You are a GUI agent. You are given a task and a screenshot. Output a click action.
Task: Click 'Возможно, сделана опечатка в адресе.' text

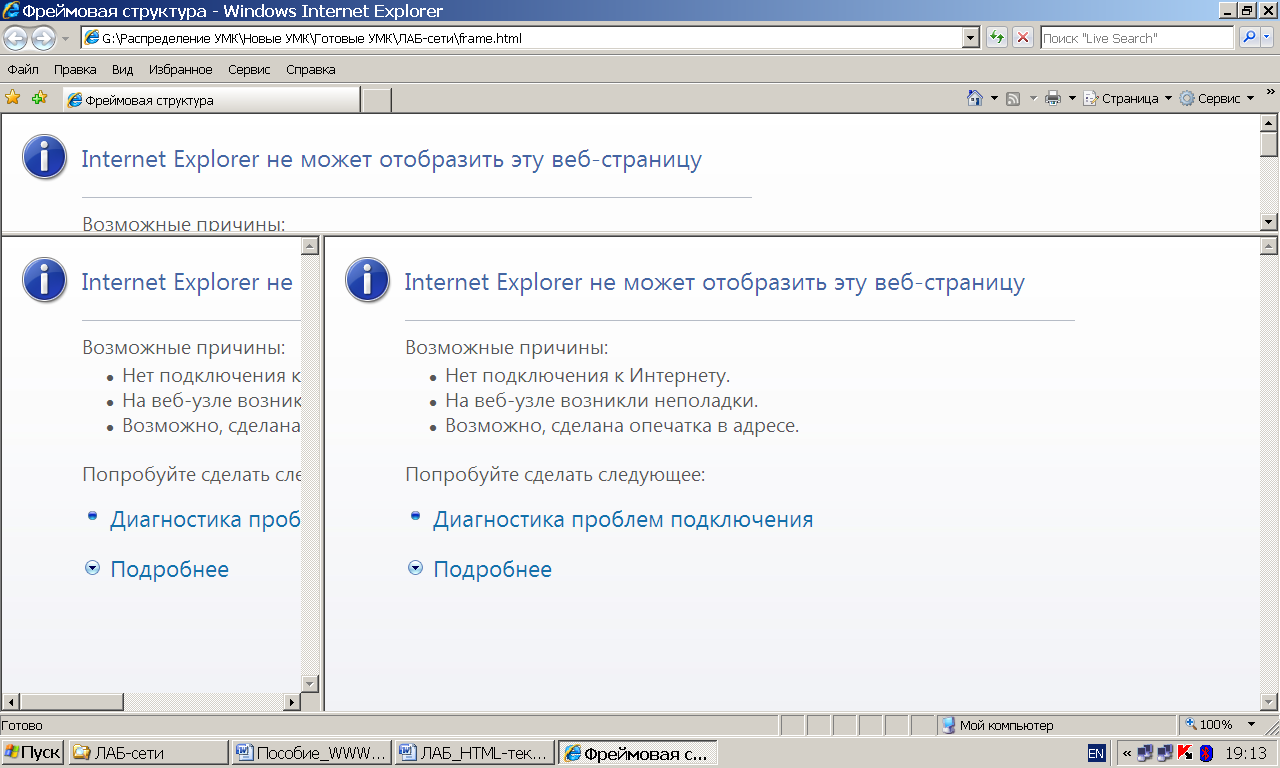coord(622,426)
